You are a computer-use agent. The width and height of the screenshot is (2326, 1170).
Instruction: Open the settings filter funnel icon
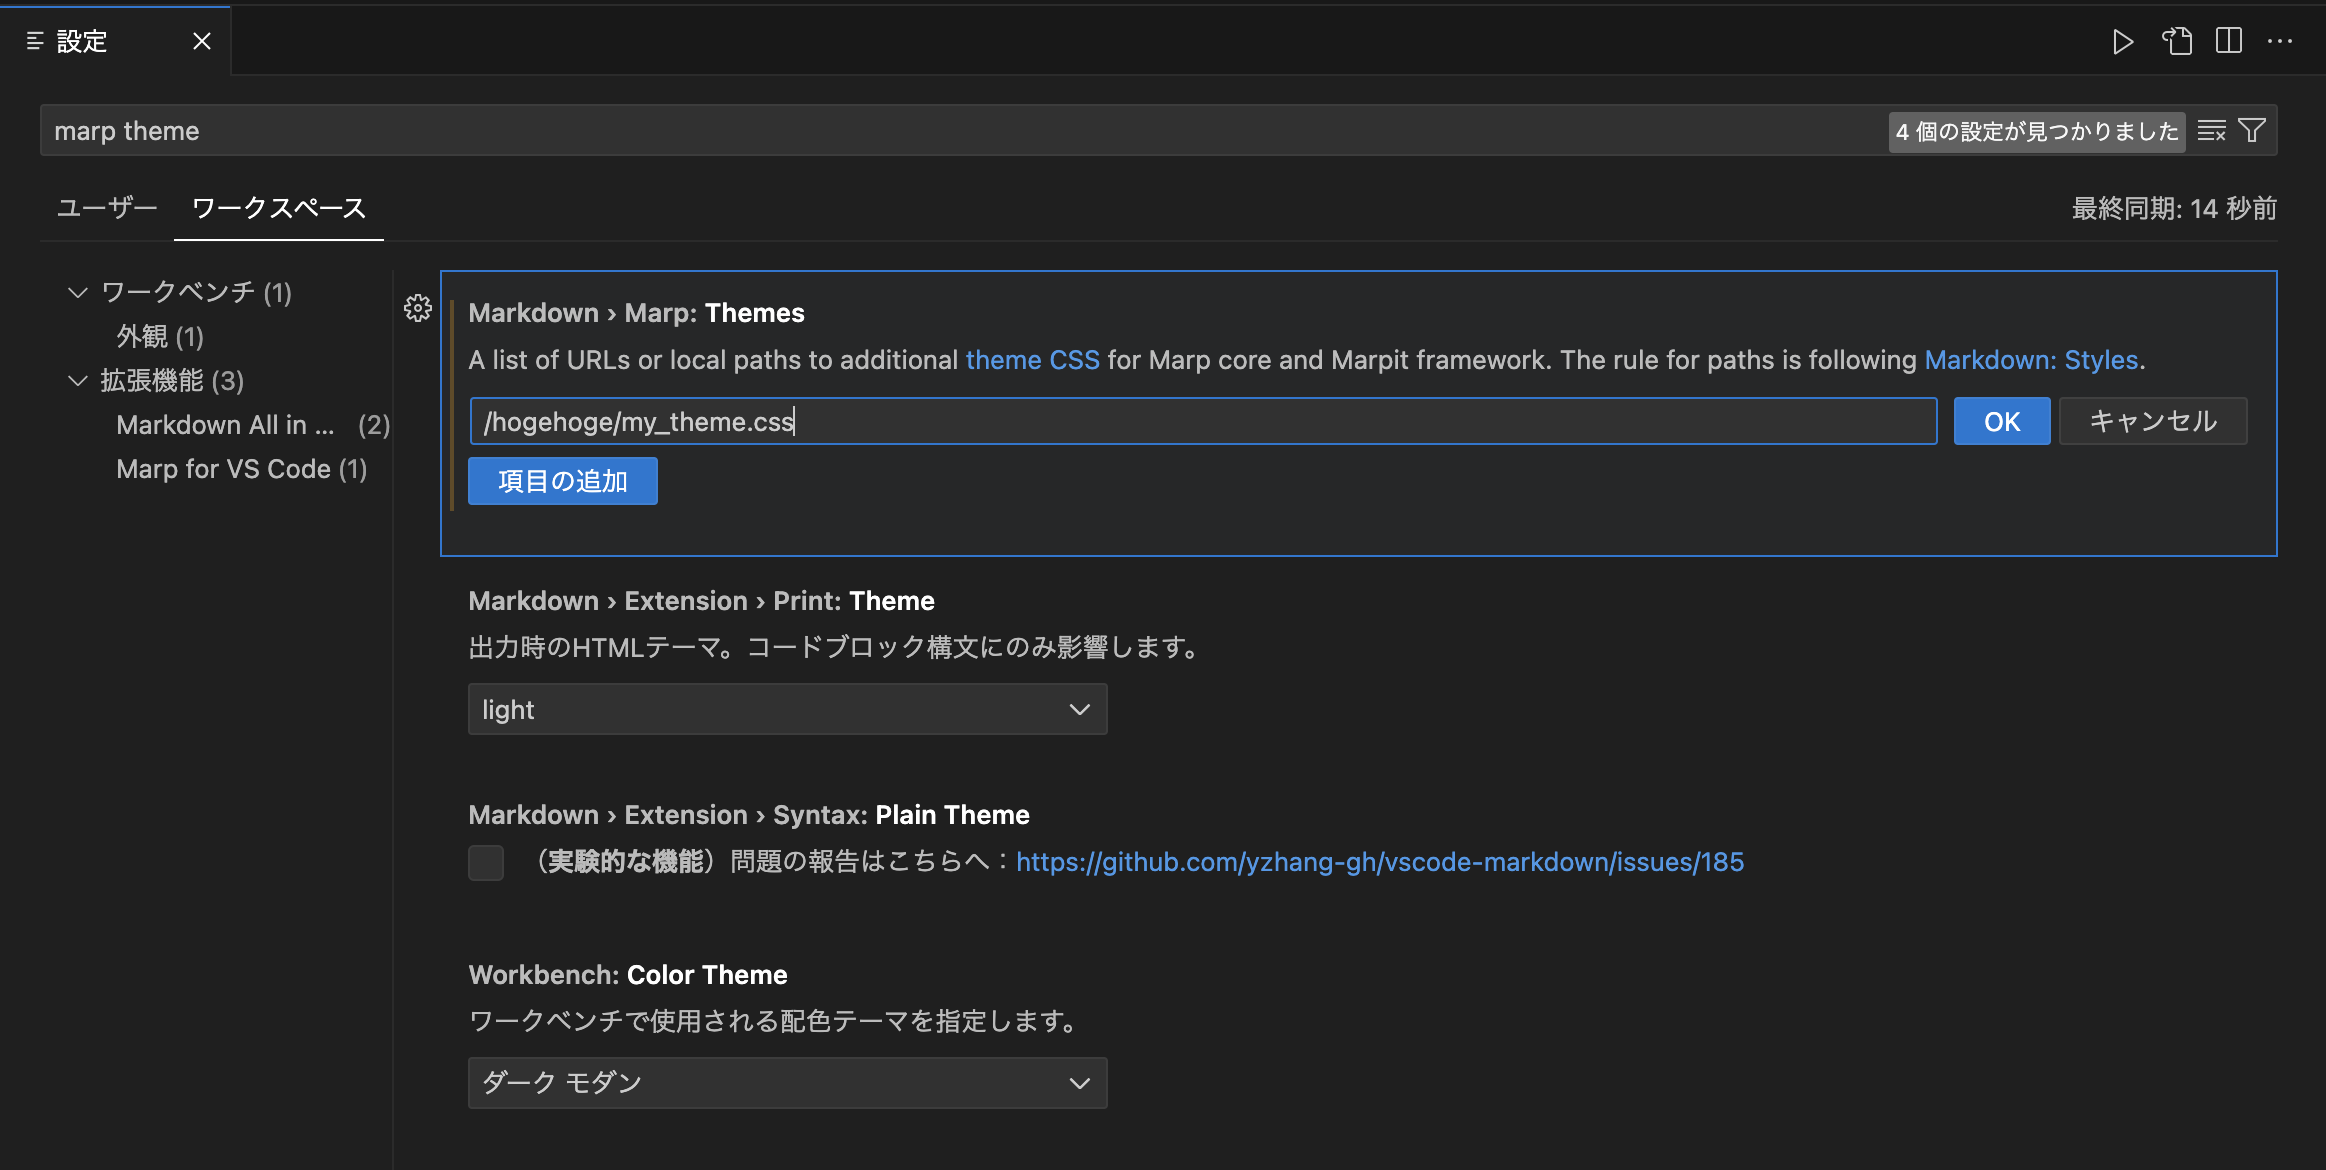[2251, 130]
